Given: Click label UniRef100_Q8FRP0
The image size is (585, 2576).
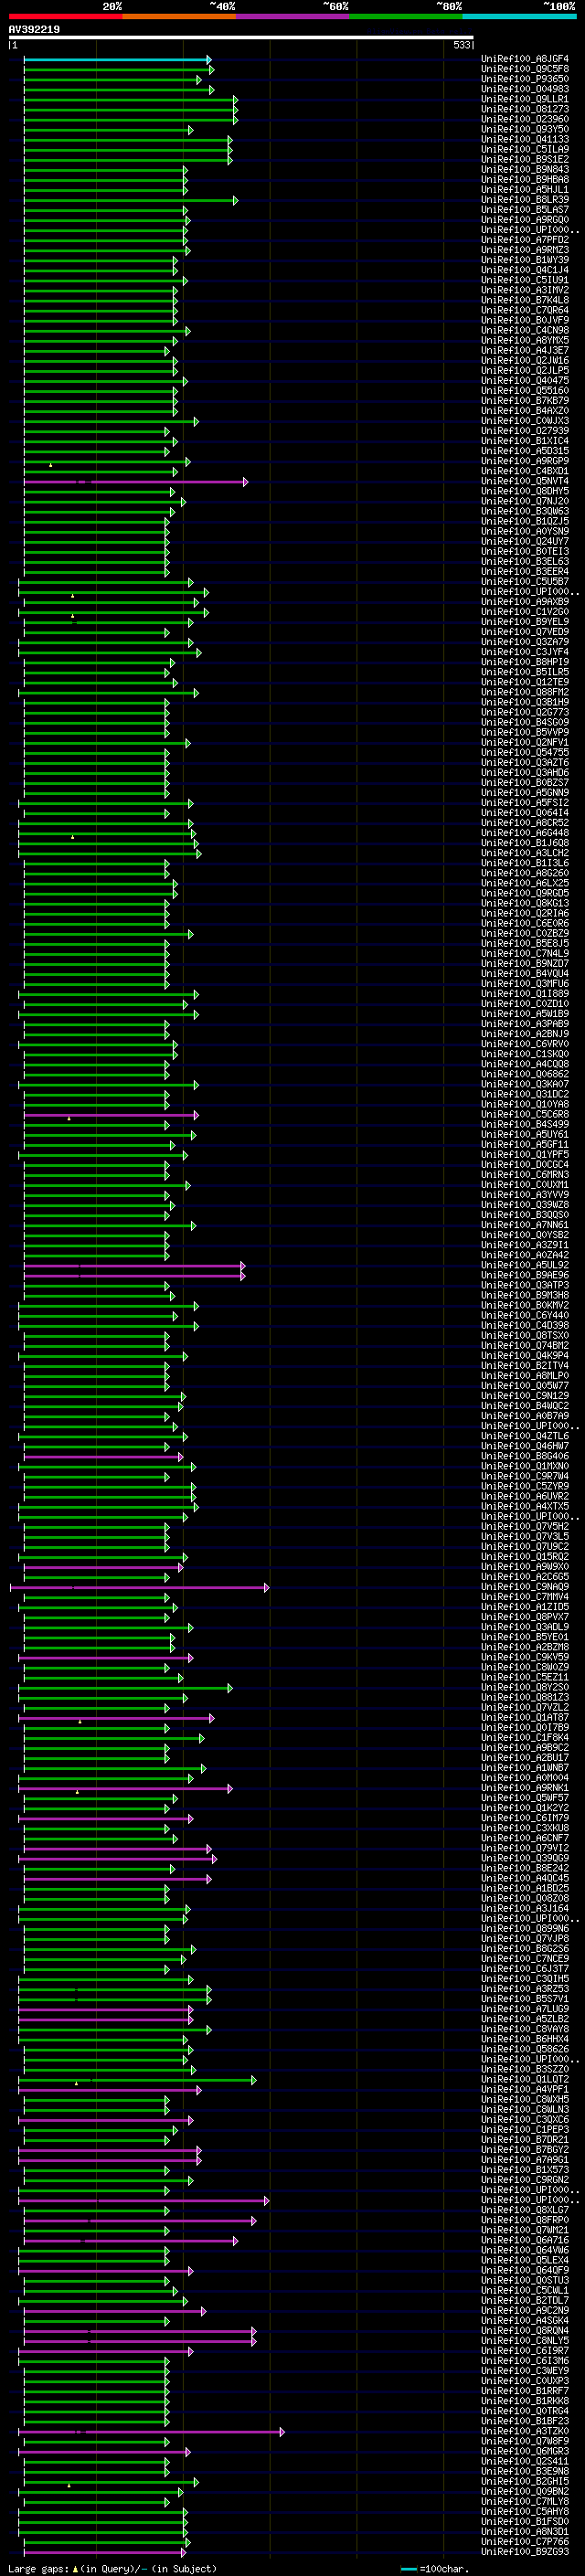Looking at the screenshot, I should (x=525, y=2220).
